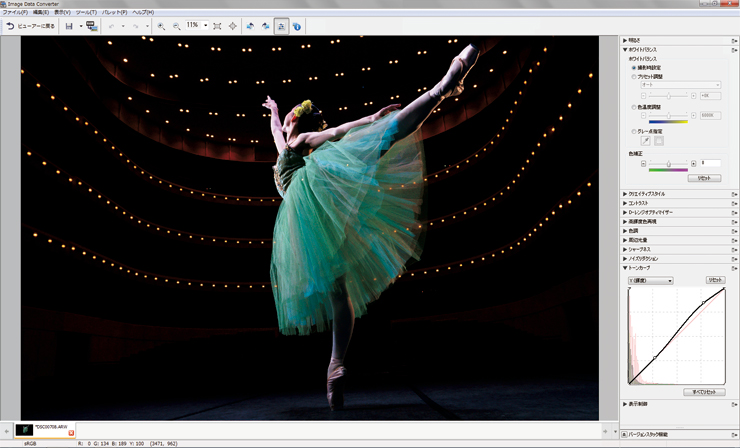Click the save floppy disk icon
This screenshot has width=740, height=448.
[x=69, y=26]
